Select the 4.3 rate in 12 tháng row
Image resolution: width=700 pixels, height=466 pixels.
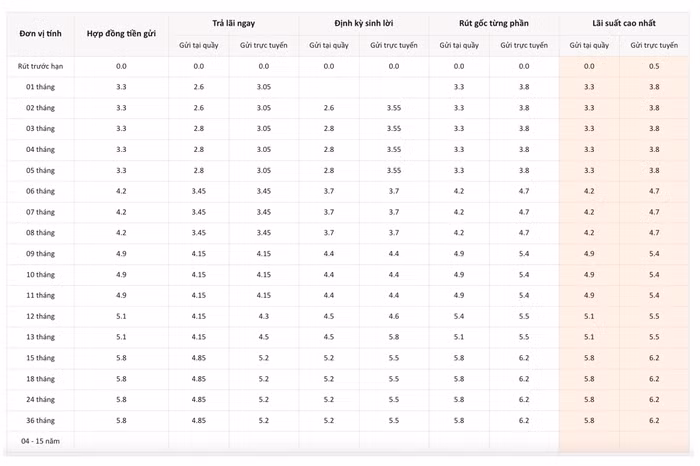[264, 316]
